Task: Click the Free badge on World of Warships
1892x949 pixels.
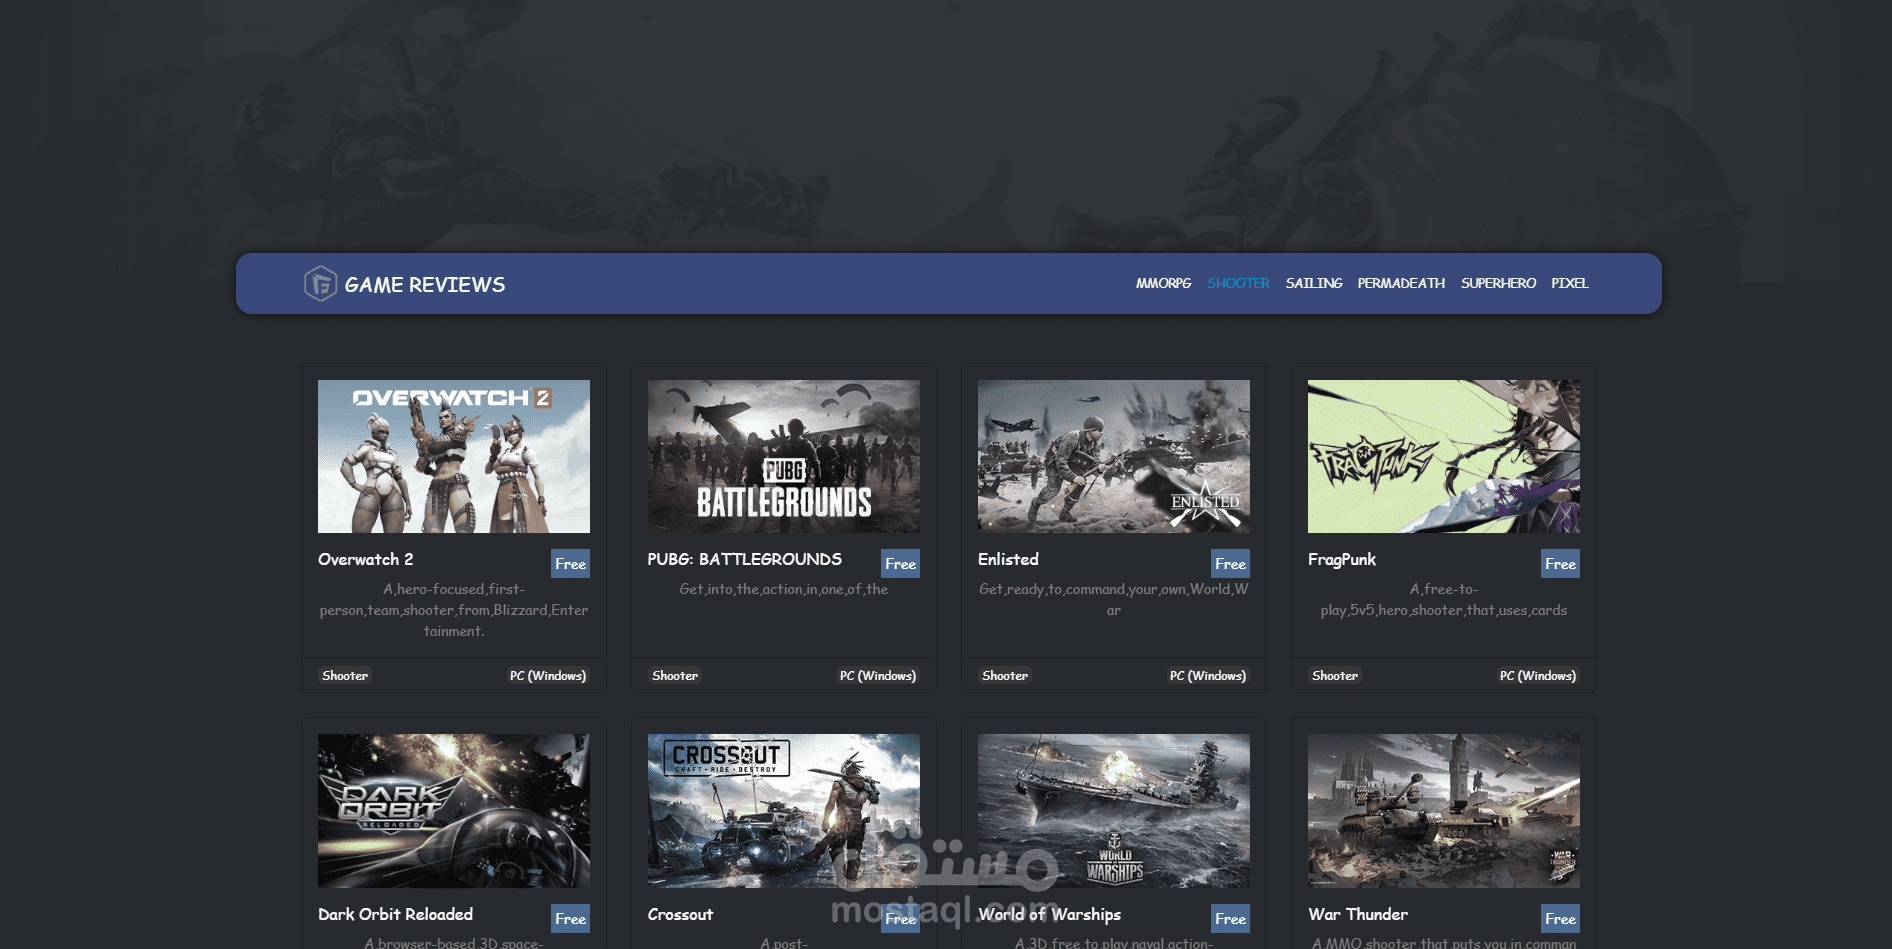Action: (1230, 919)
